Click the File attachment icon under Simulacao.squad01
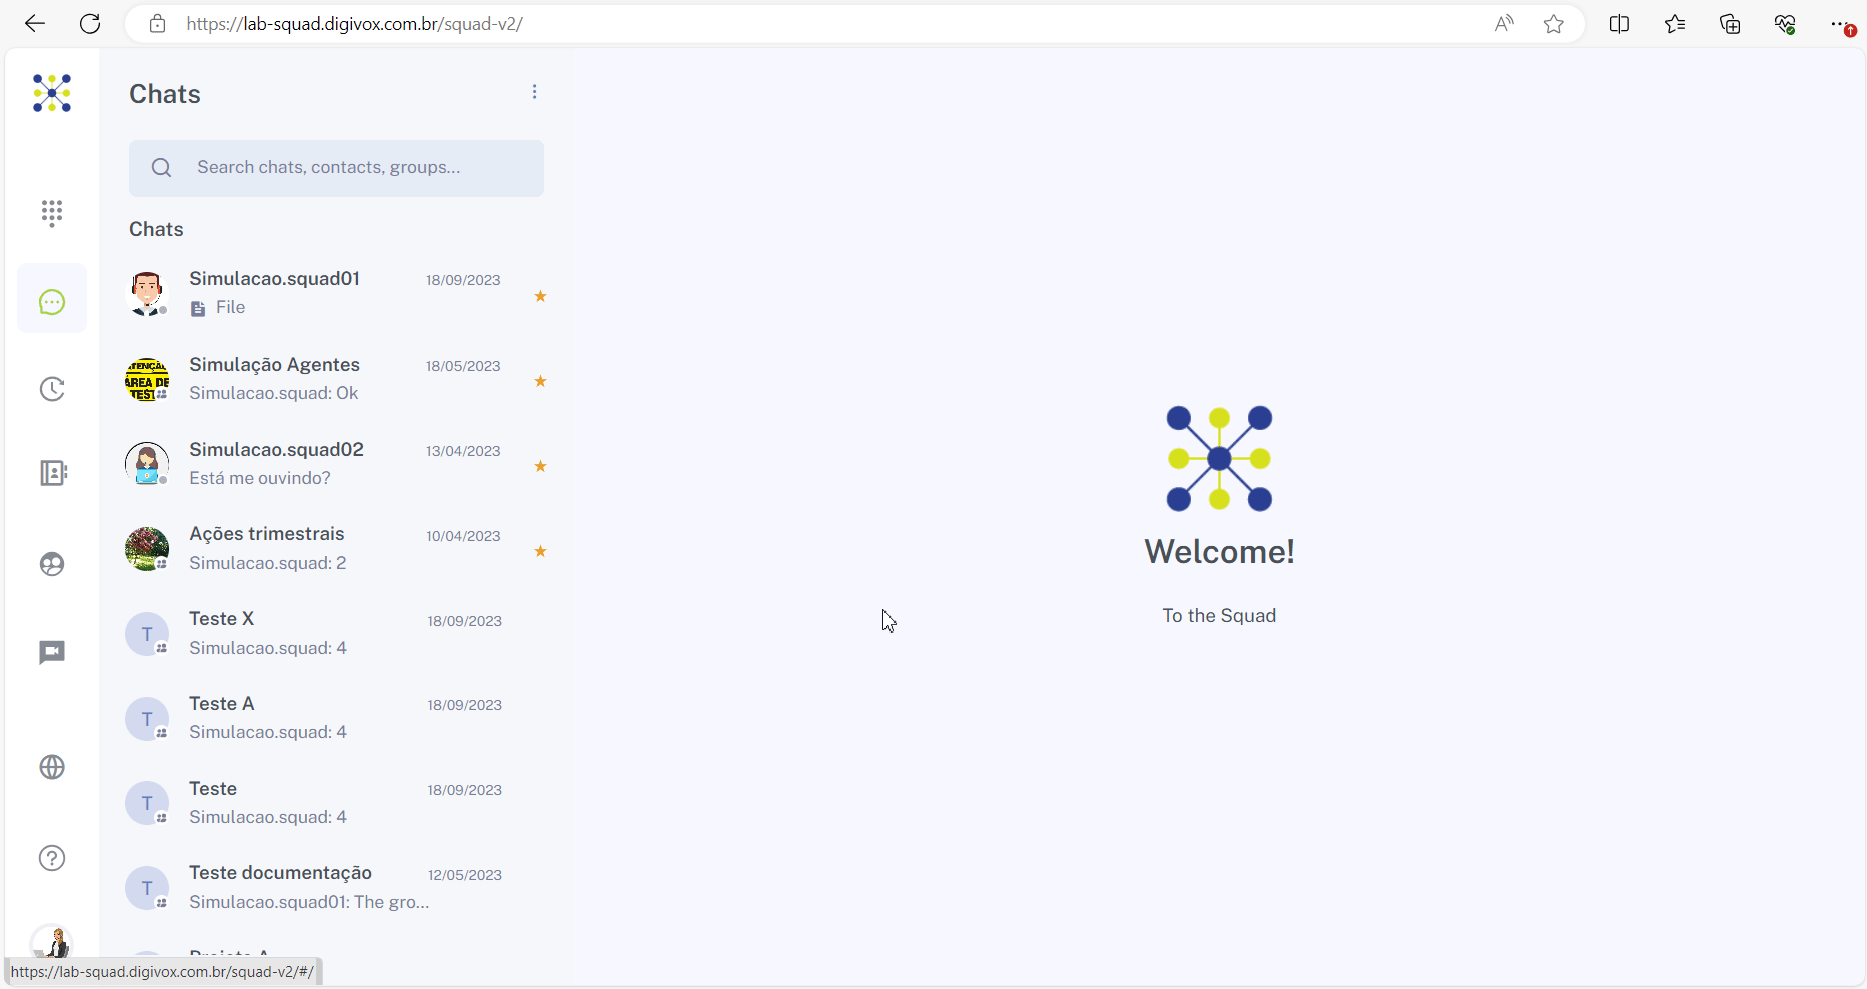Image resolution: width=1867 pixels, height=989 pixels. (x=198, y=308)
